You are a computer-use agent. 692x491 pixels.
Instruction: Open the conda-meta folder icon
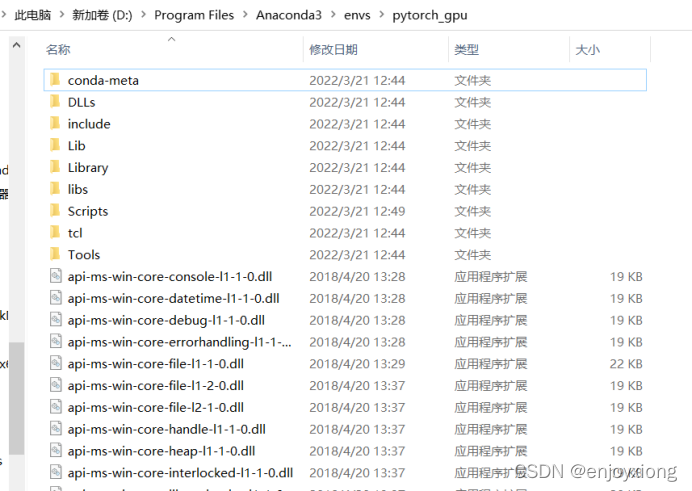[55, 80]
